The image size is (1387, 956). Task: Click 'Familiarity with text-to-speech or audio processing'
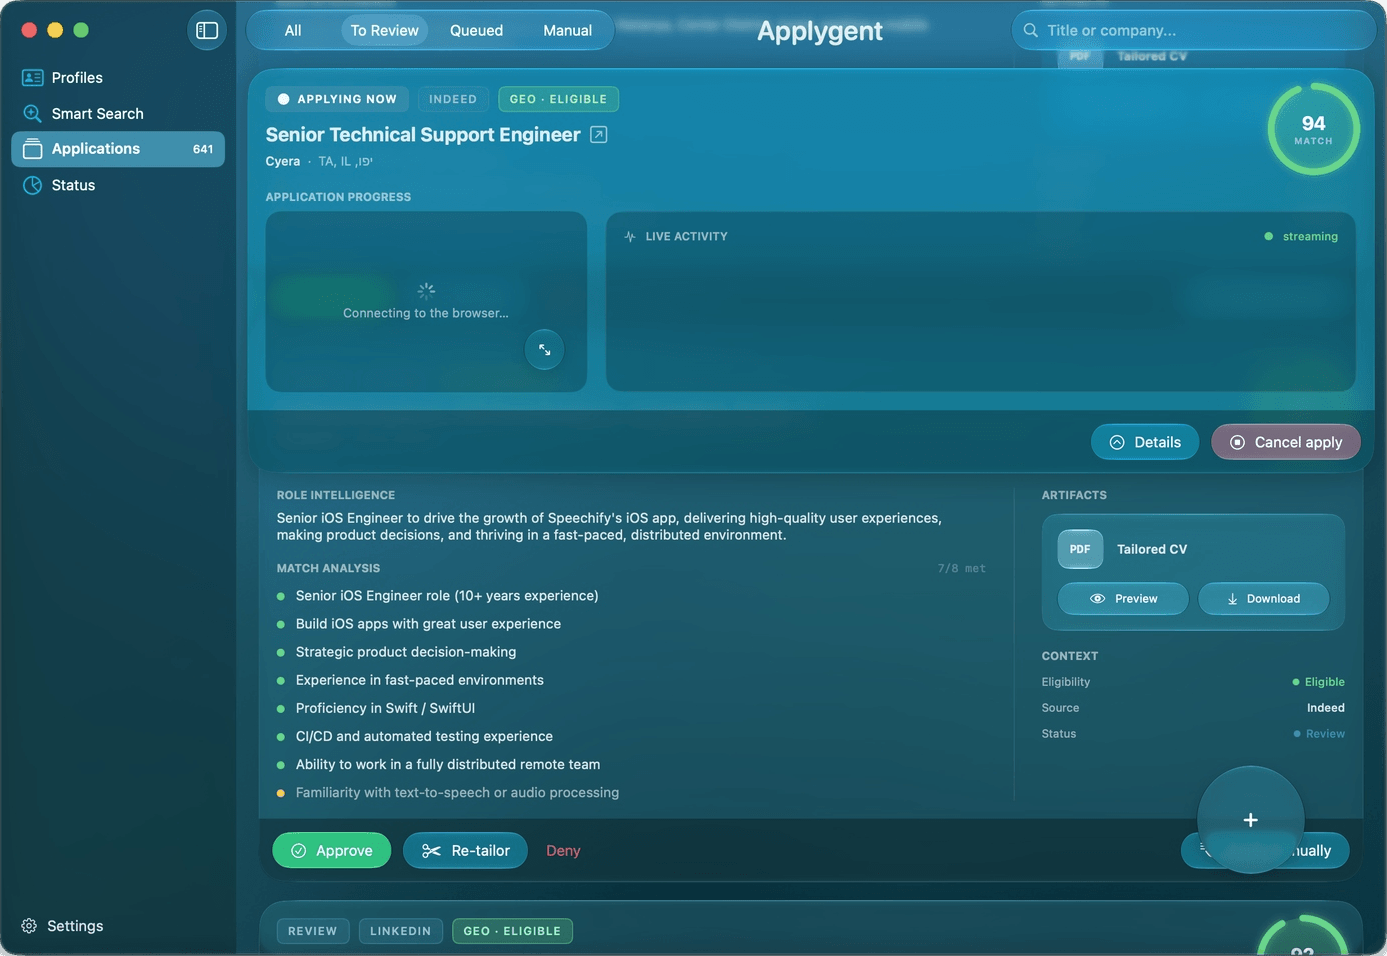(457, 792)
